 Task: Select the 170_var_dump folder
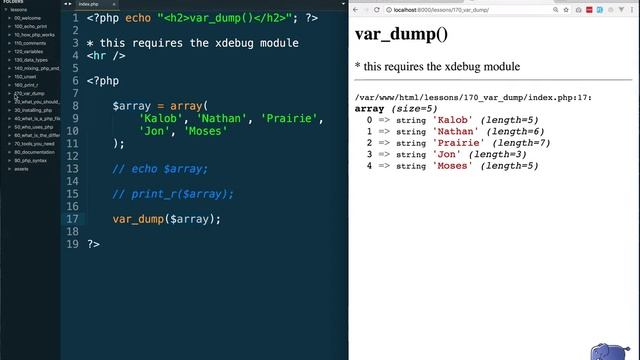(x=29, y=93)
